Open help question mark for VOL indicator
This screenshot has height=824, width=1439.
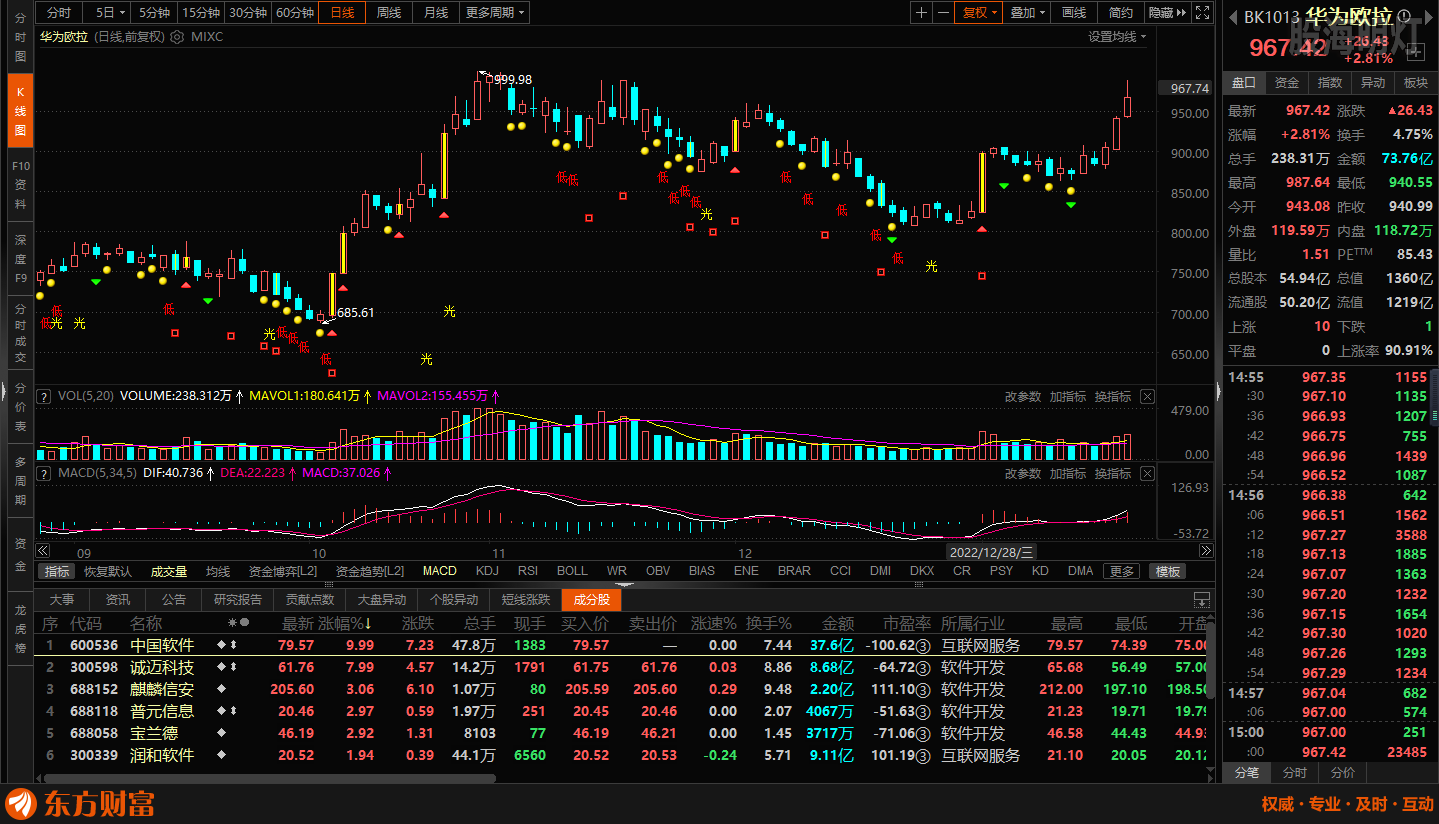pos(44,396)
